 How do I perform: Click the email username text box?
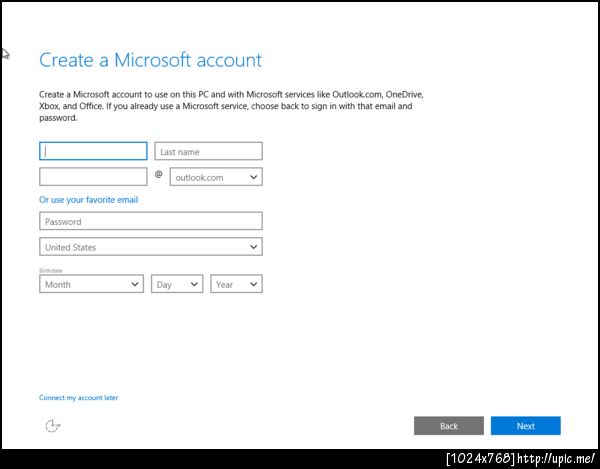click(93, 177)
